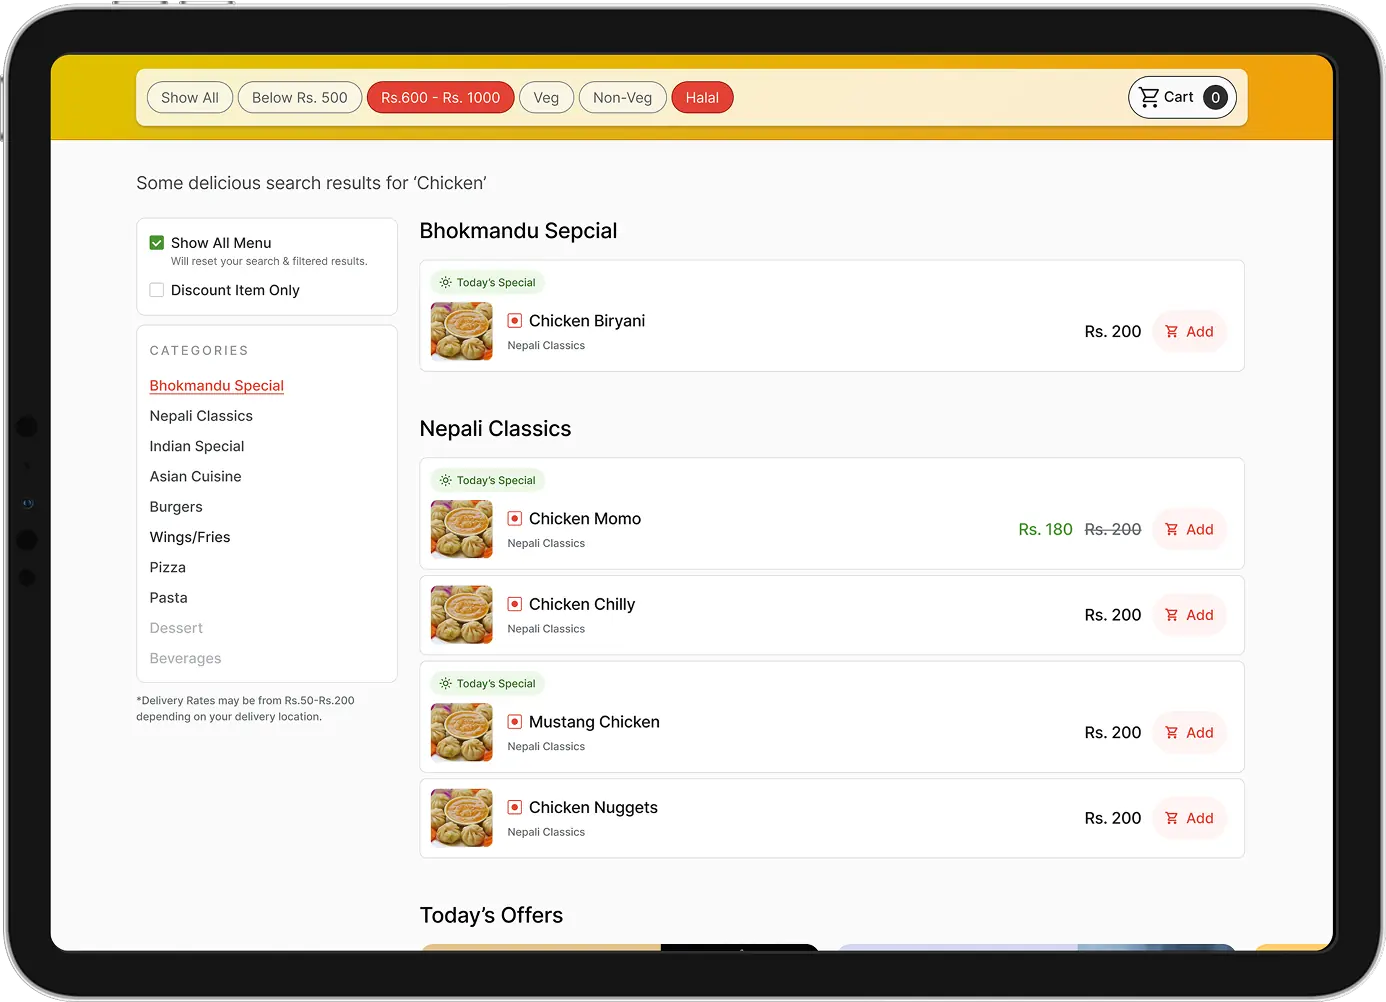Open Dessert category
This screenshot has width=1386, height=1002.
click(x=176, y=628)
